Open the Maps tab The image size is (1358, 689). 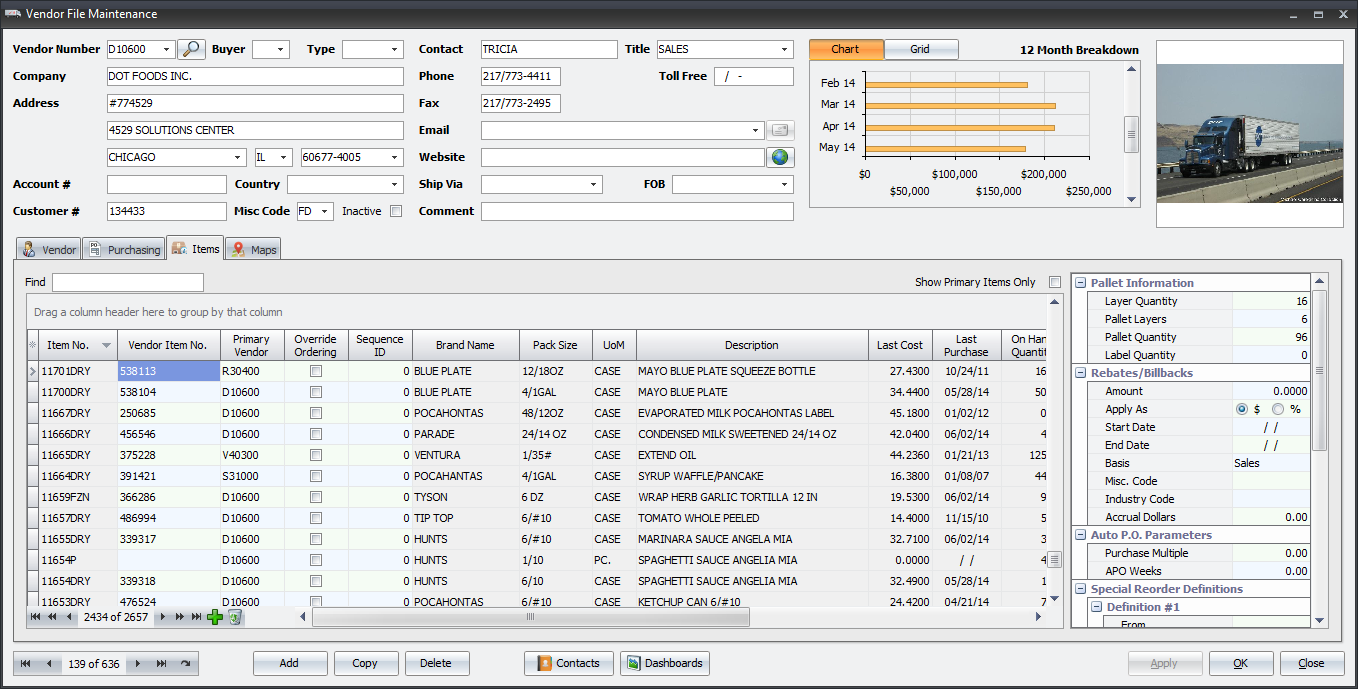pyautogui.click(x=252, y=248)
